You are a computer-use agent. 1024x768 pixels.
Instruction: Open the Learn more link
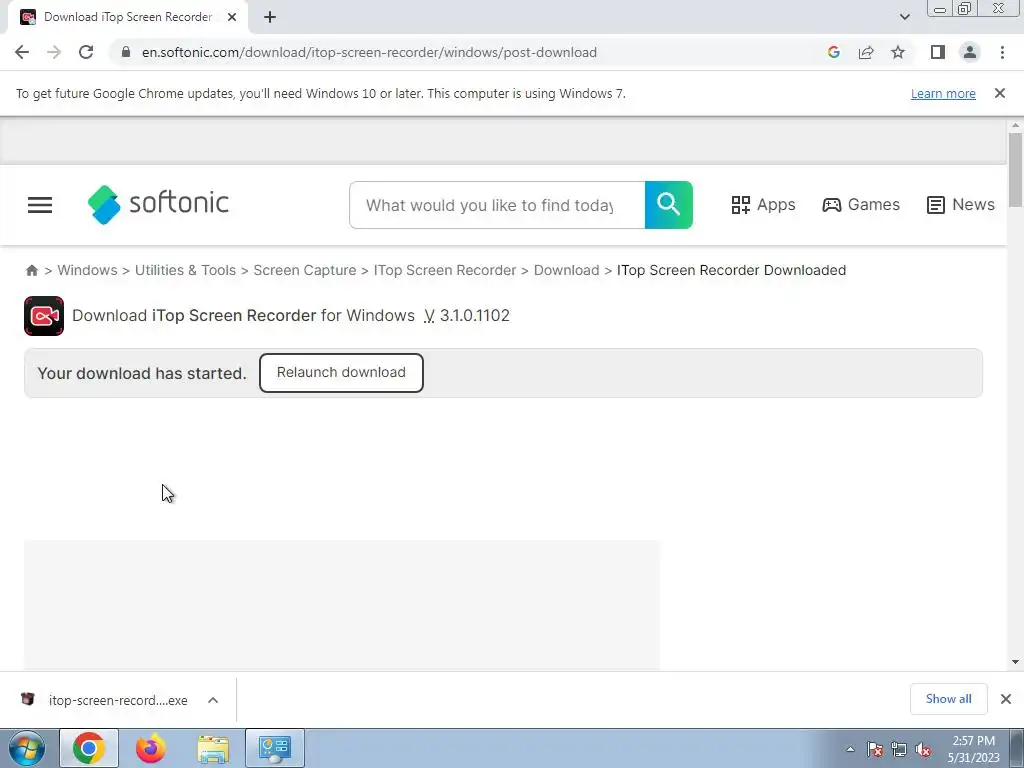(x=943, y=93)
